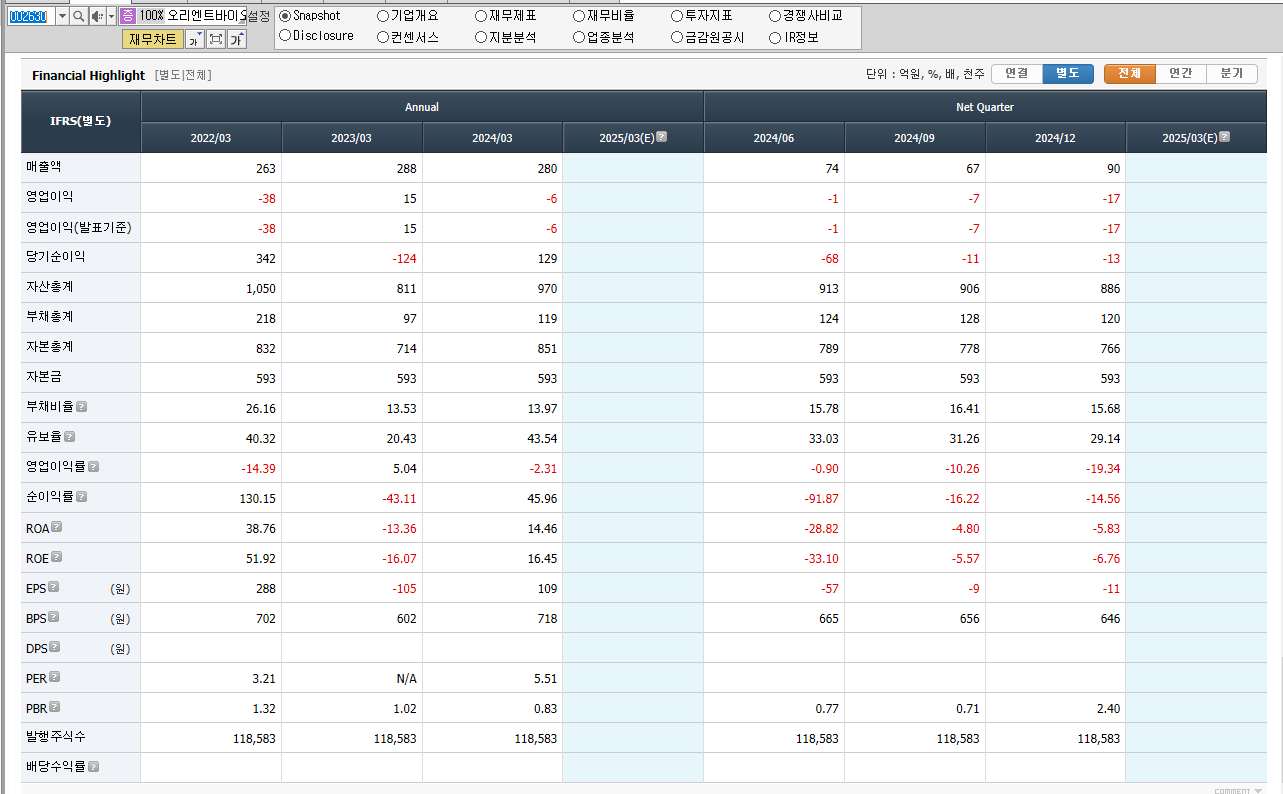Click the 2024/03 PER value 5.51
This screenshot has height=794, width=1283.
tap(544, 679)
